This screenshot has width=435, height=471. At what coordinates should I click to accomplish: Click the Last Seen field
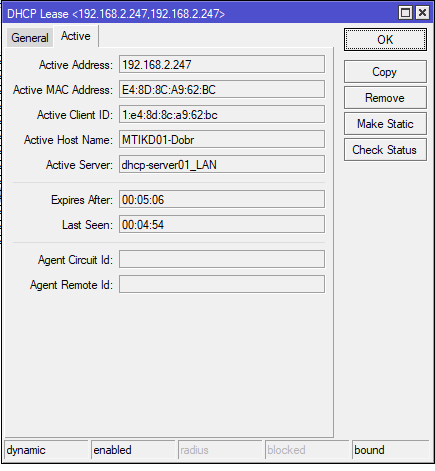(222, 224)
